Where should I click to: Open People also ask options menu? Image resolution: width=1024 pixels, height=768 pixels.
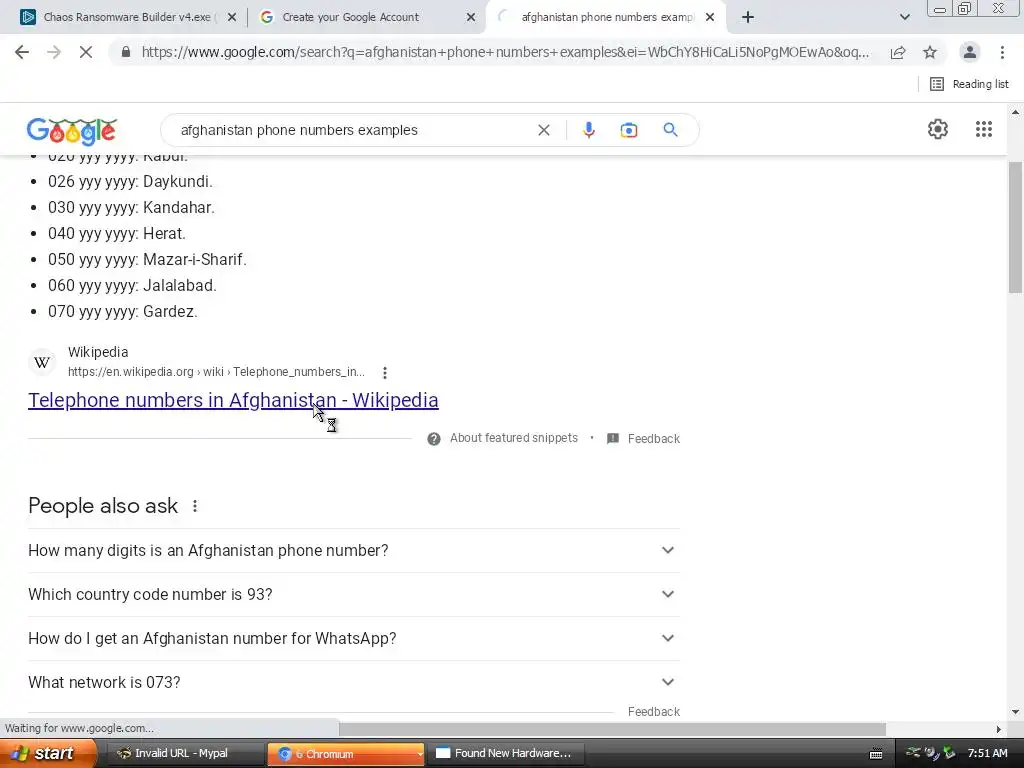195,505
